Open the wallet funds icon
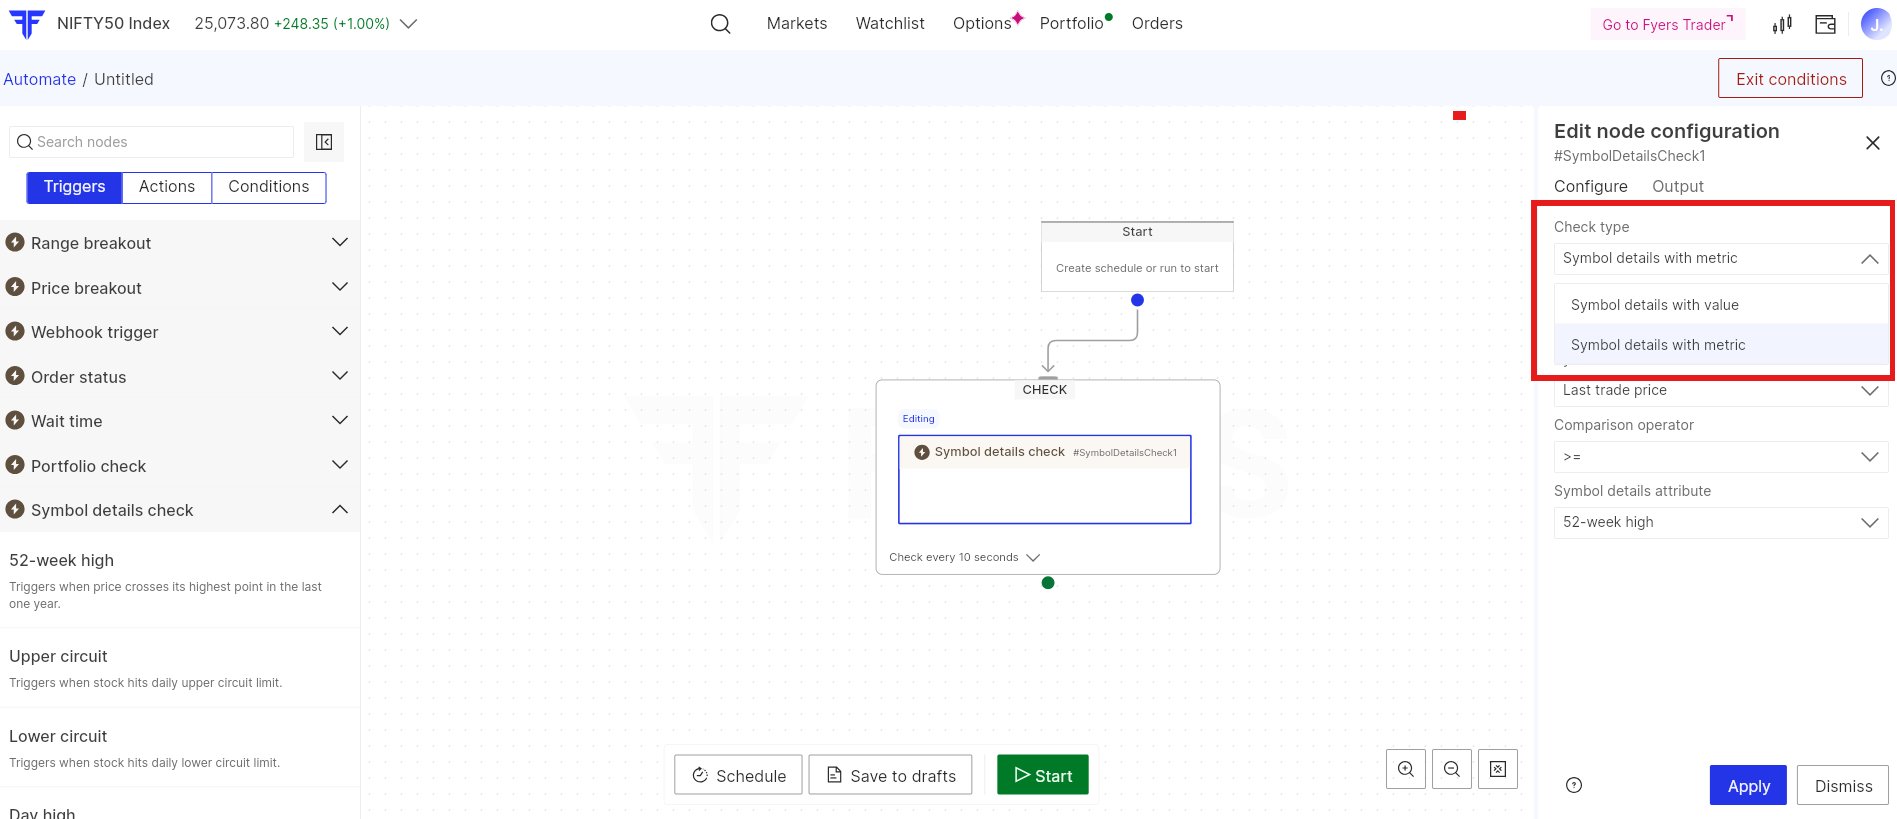Screen dimensions: 1897x819 1825,24
